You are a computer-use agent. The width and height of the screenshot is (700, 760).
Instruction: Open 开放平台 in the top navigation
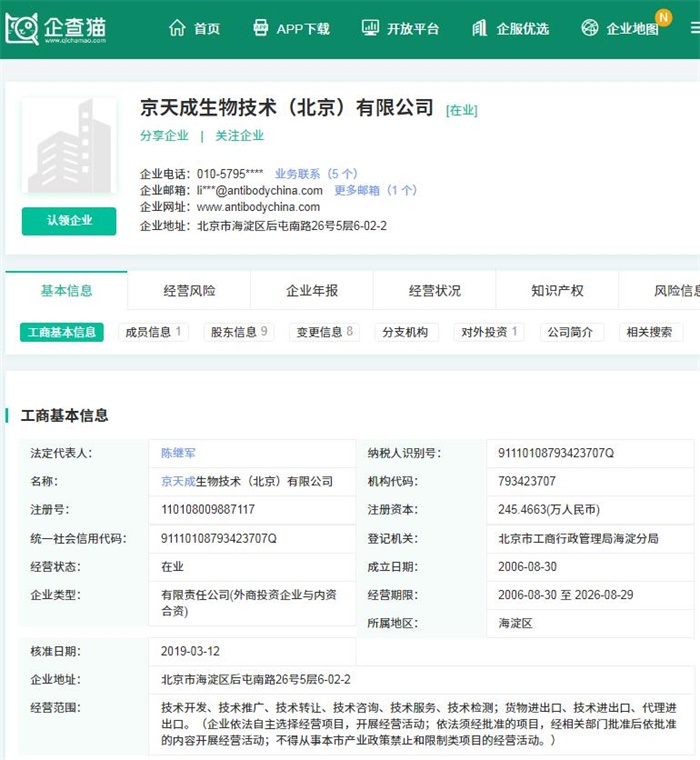click(x=413, y=29)
